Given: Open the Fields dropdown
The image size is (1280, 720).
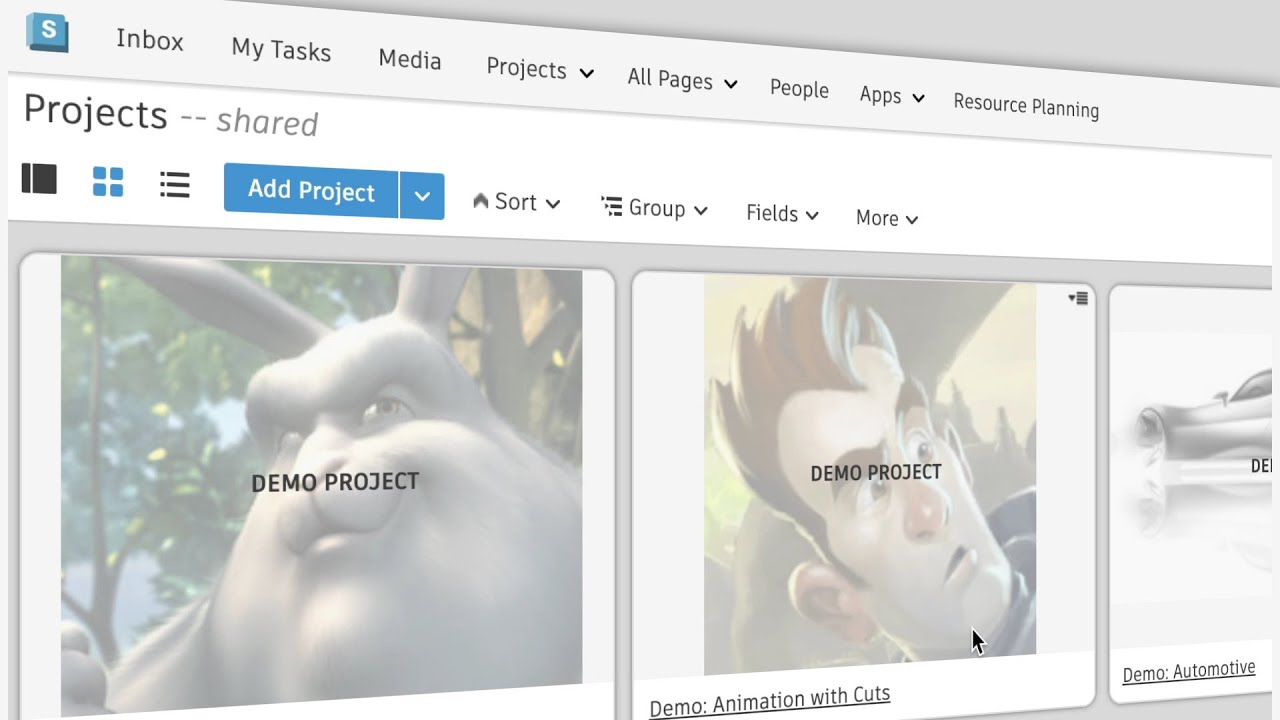Looking at the screenshot, I should [x=782, y=213].
